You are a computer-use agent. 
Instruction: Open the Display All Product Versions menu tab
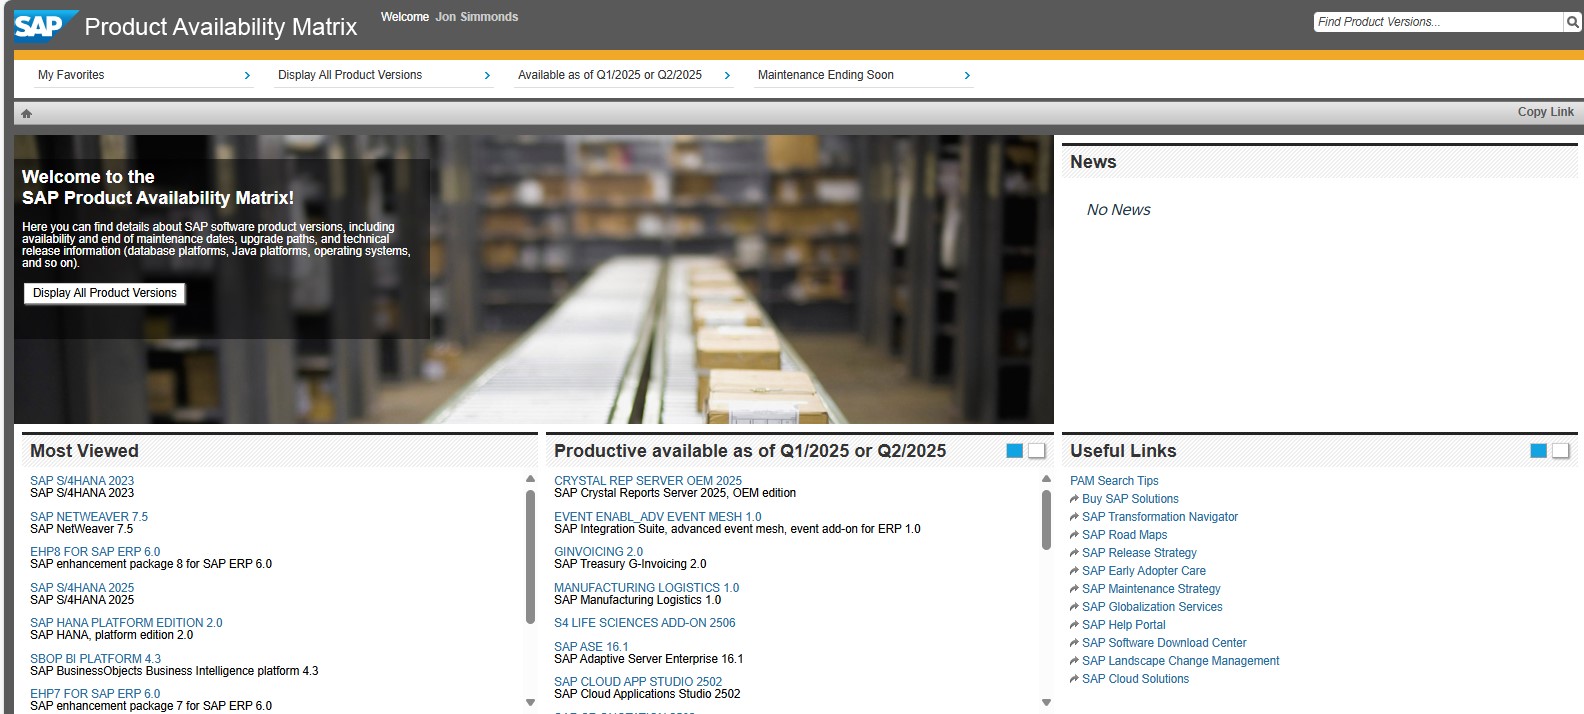(350, 75)
